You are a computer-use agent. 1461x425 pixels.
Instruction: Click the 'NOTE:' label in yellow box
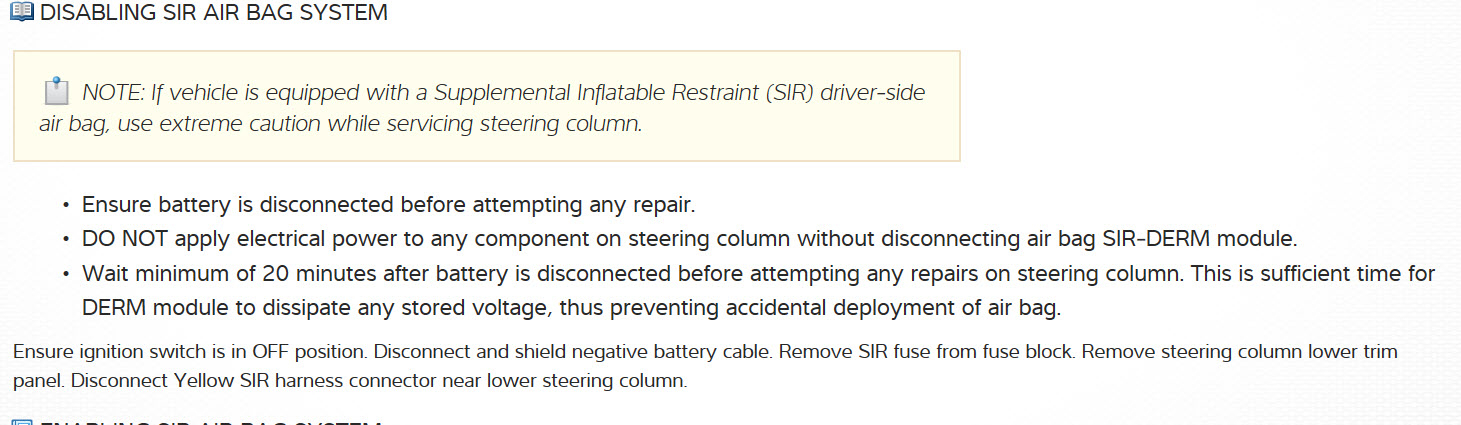click(113, 93)
